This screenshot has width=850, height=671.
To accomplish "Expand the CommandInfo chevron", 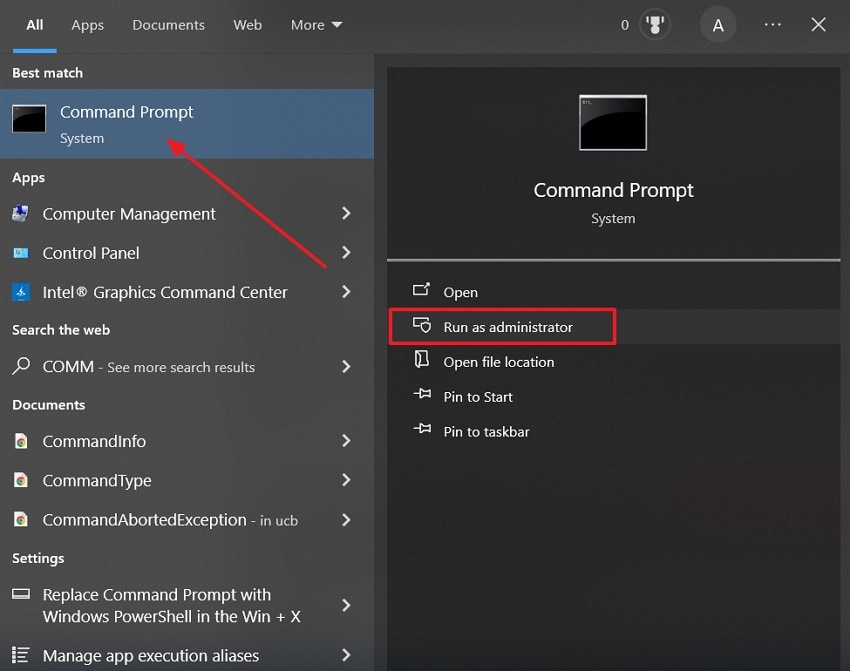I will click(346, 441).
